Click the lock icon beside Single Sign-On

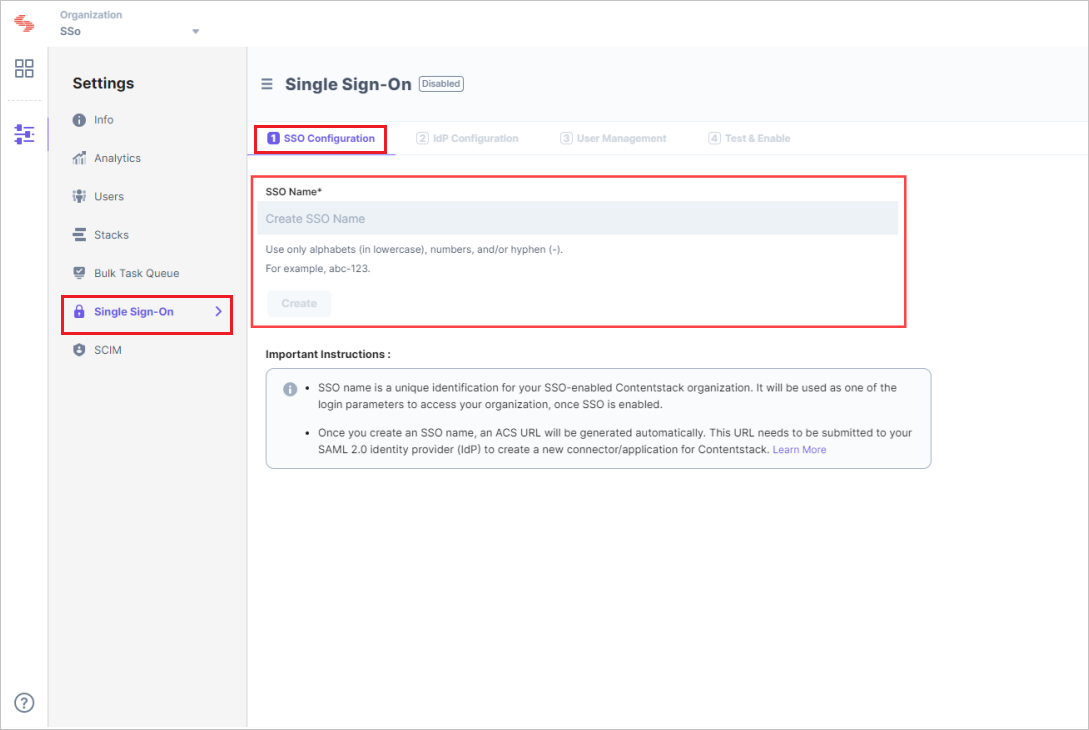pyautogui.click(x=80, y=311)
